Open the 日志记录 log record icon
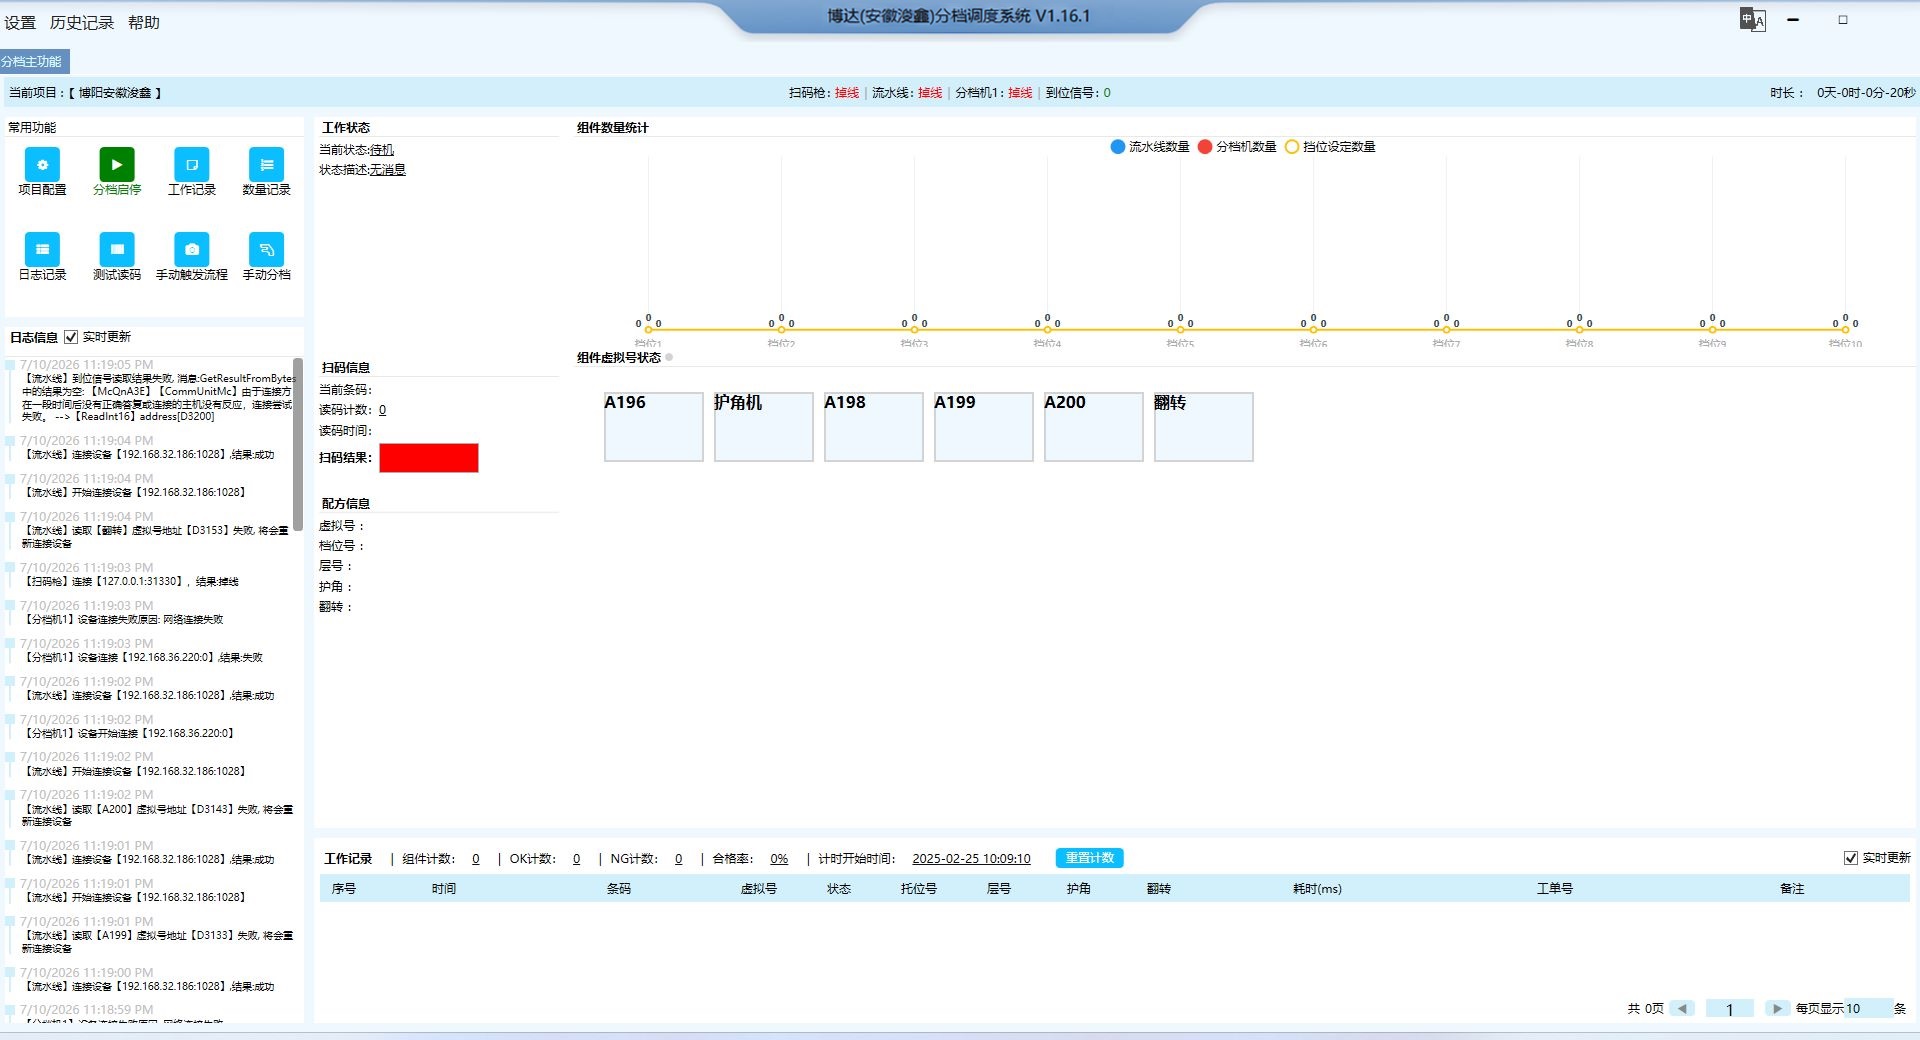Image resolution: width=1920 pixels, height=1040 pixels. pyautogui.click(x=42, y=249)
